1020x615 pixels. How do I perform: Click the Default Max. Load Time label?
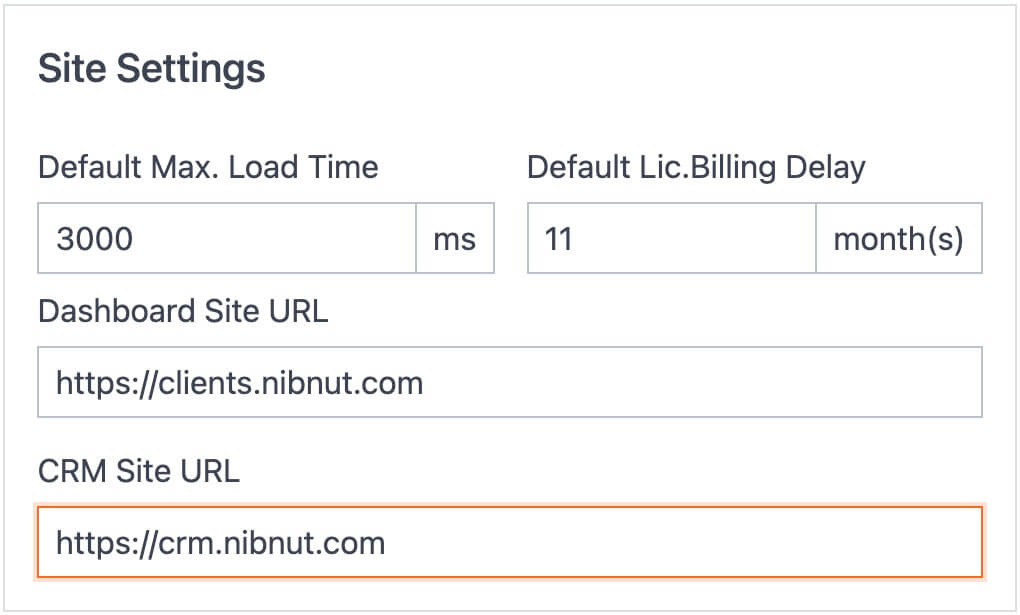click(208, 167)
